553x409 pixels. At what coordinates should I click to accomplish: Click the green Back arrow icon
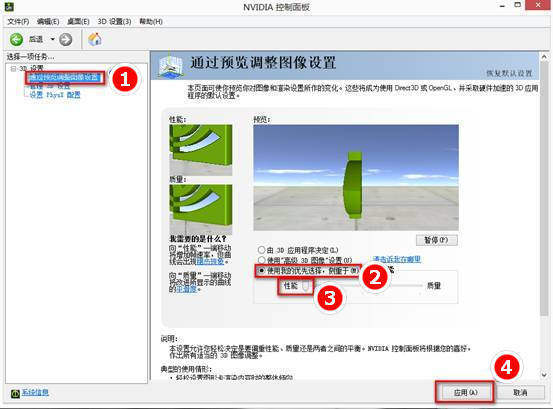coord(16,39)
